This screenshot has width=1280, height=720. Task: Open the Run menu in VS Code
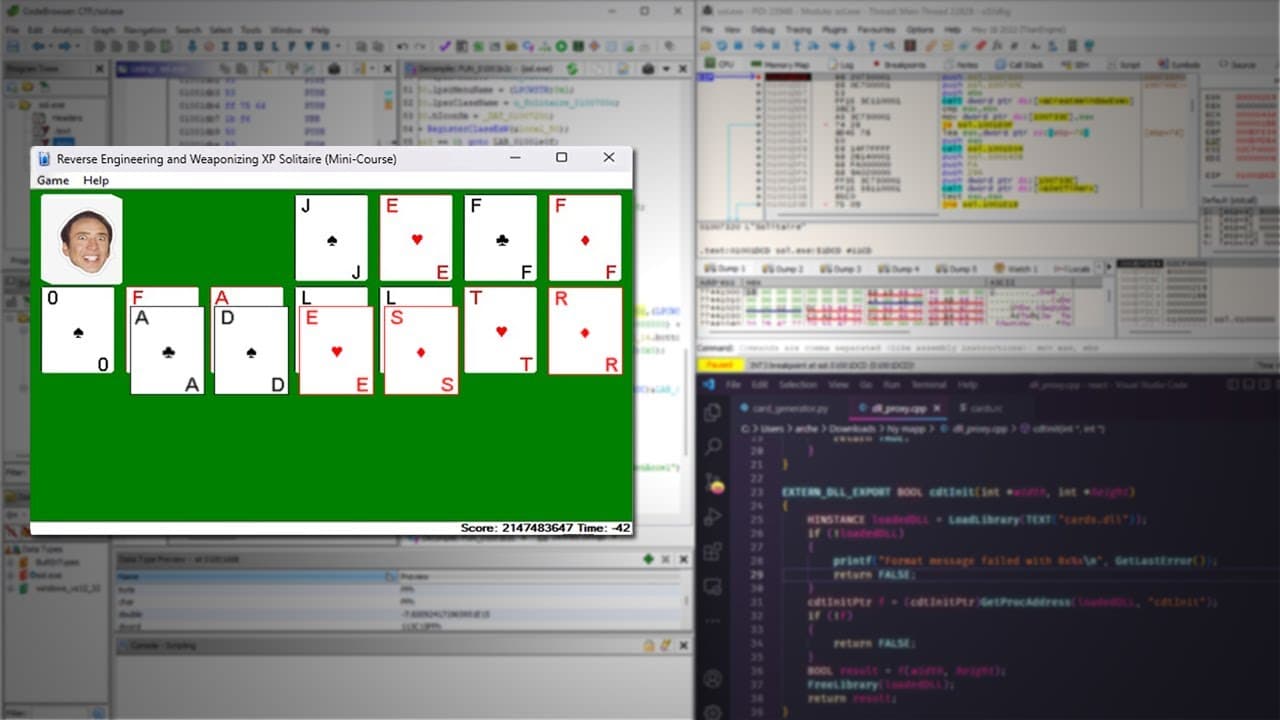pyautogui.click(x=890, y=385)
